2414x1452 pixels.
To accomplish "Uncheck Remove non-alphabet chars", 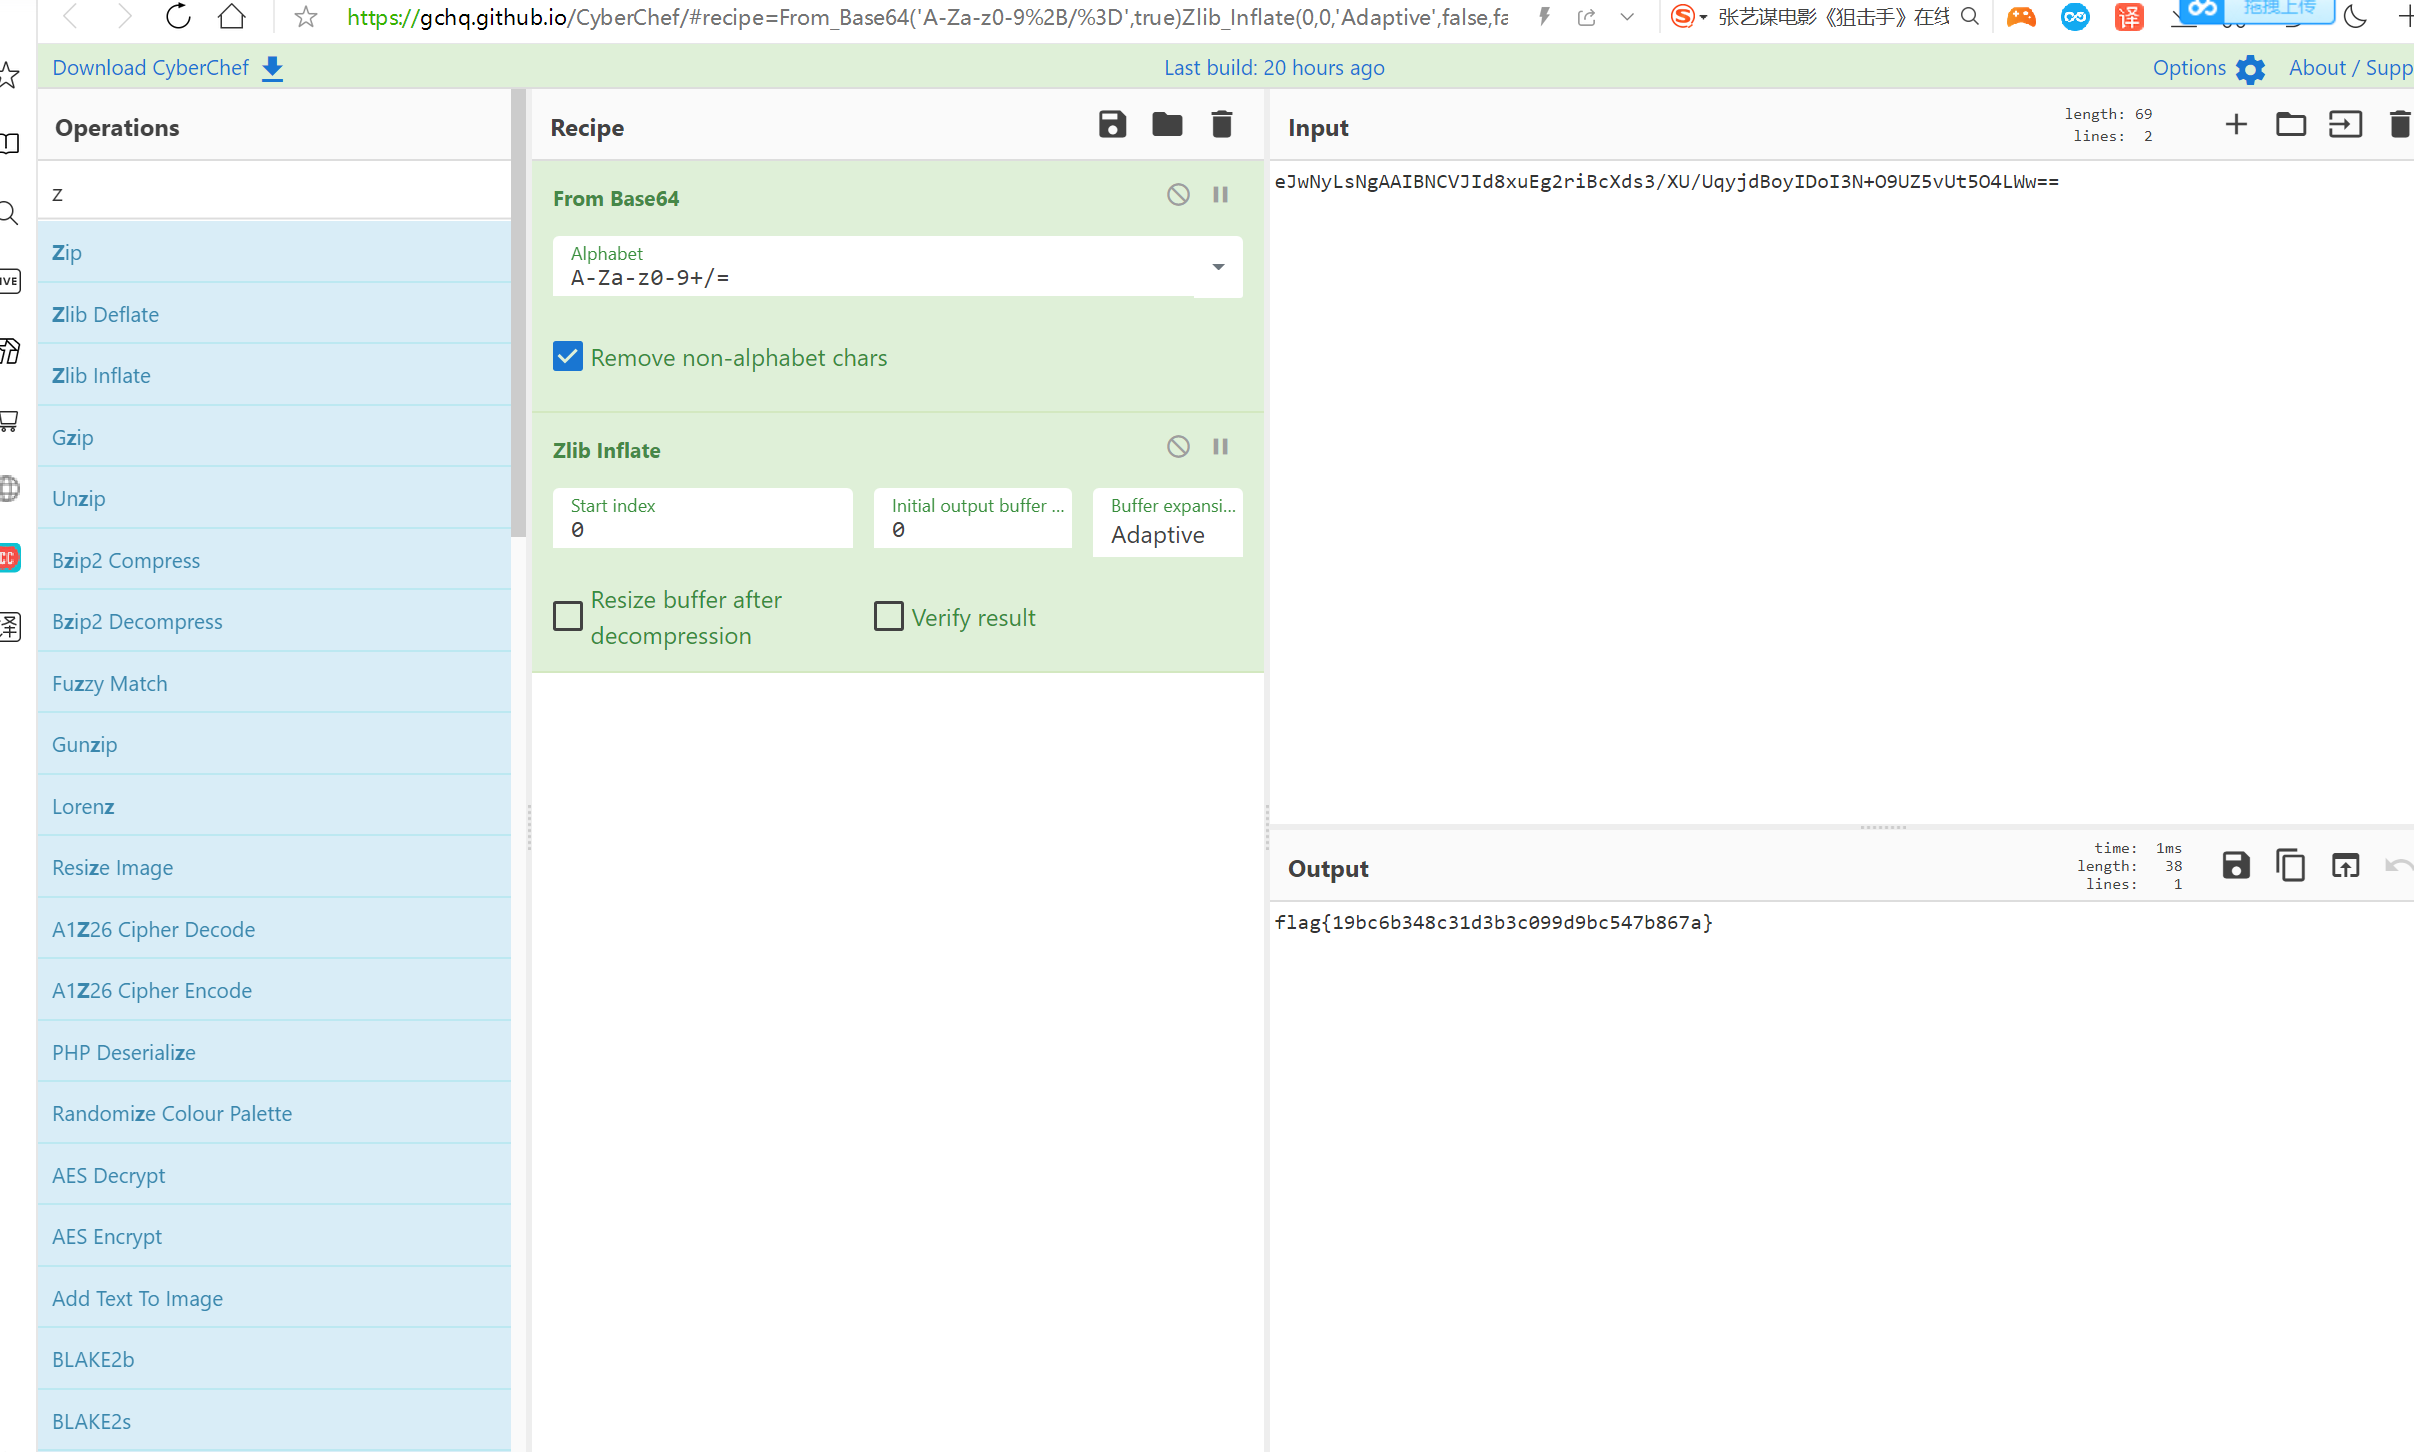I will point(568,357).
